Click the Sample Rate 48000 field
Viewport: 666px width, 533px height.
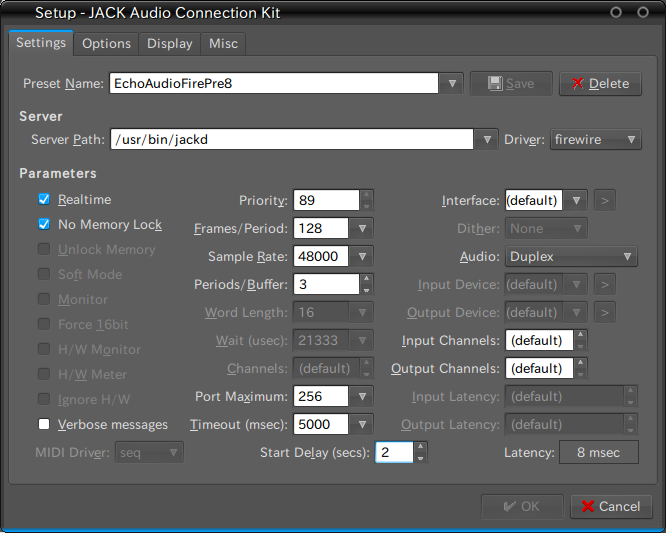(x=321, y=257)
